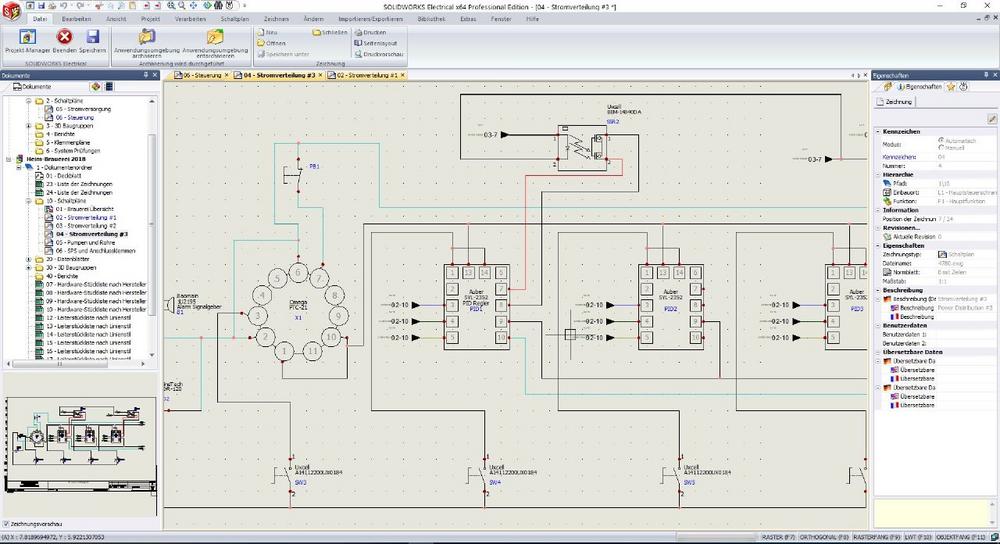This screenshot has height=544, width=1000.
Task: Click SOLIDWORKS Electrical application logo button
Action: [11, 10]
